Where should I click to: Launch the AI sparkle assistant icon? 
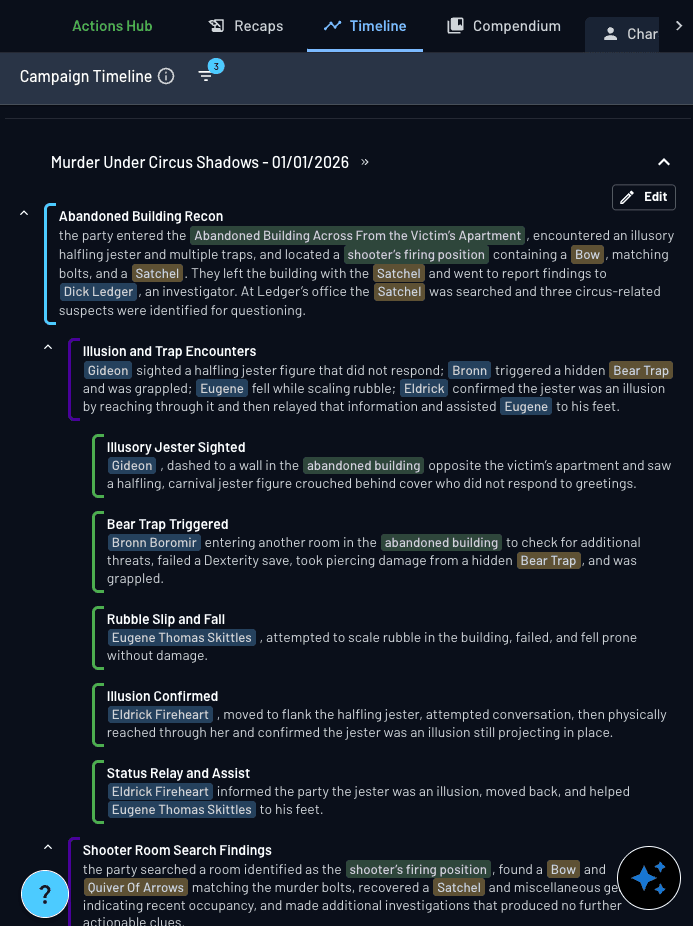click(649, 878)
